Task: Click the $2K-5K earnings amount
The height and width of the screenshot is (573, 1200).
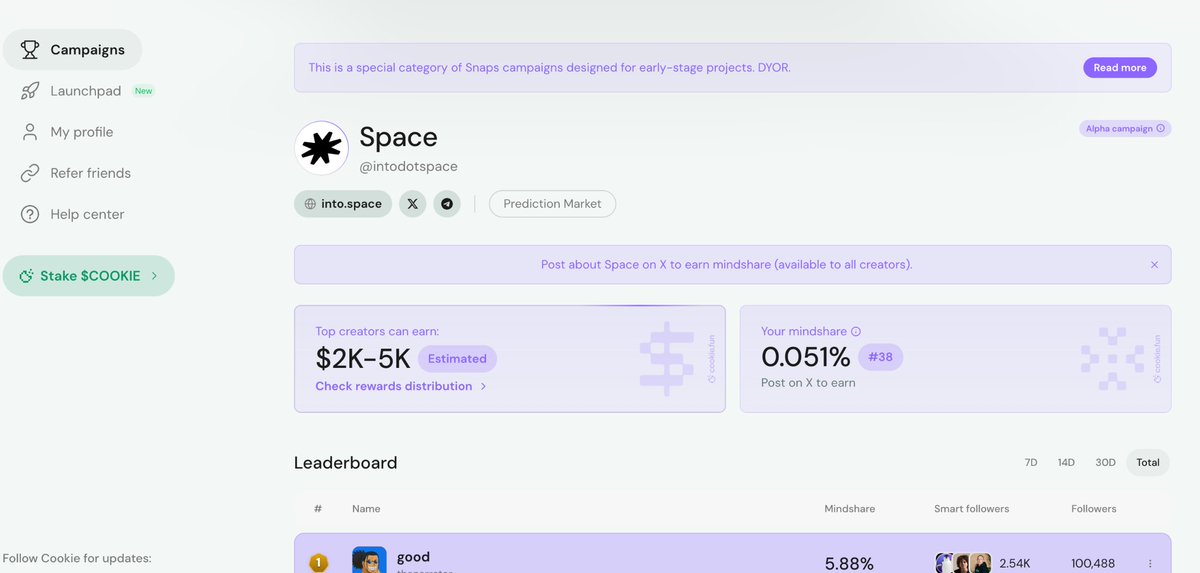Action: [x=363, y=359]
